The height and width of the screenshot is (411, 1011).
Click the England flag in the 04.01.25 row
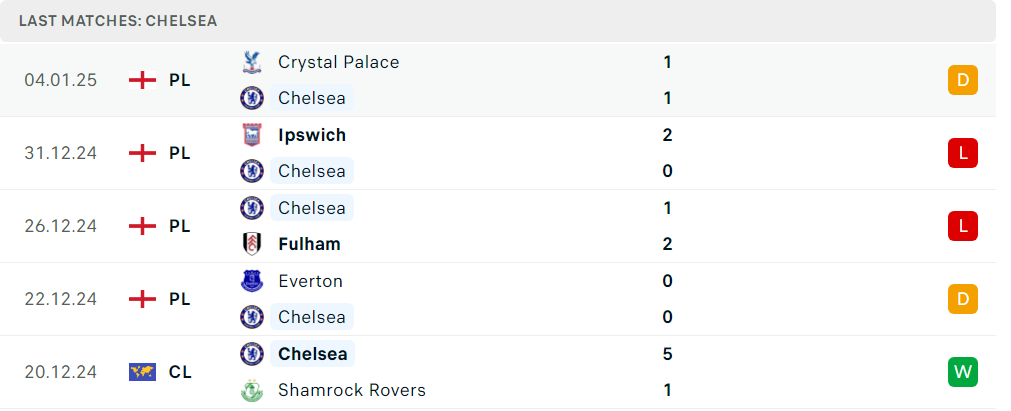point(142,80)
